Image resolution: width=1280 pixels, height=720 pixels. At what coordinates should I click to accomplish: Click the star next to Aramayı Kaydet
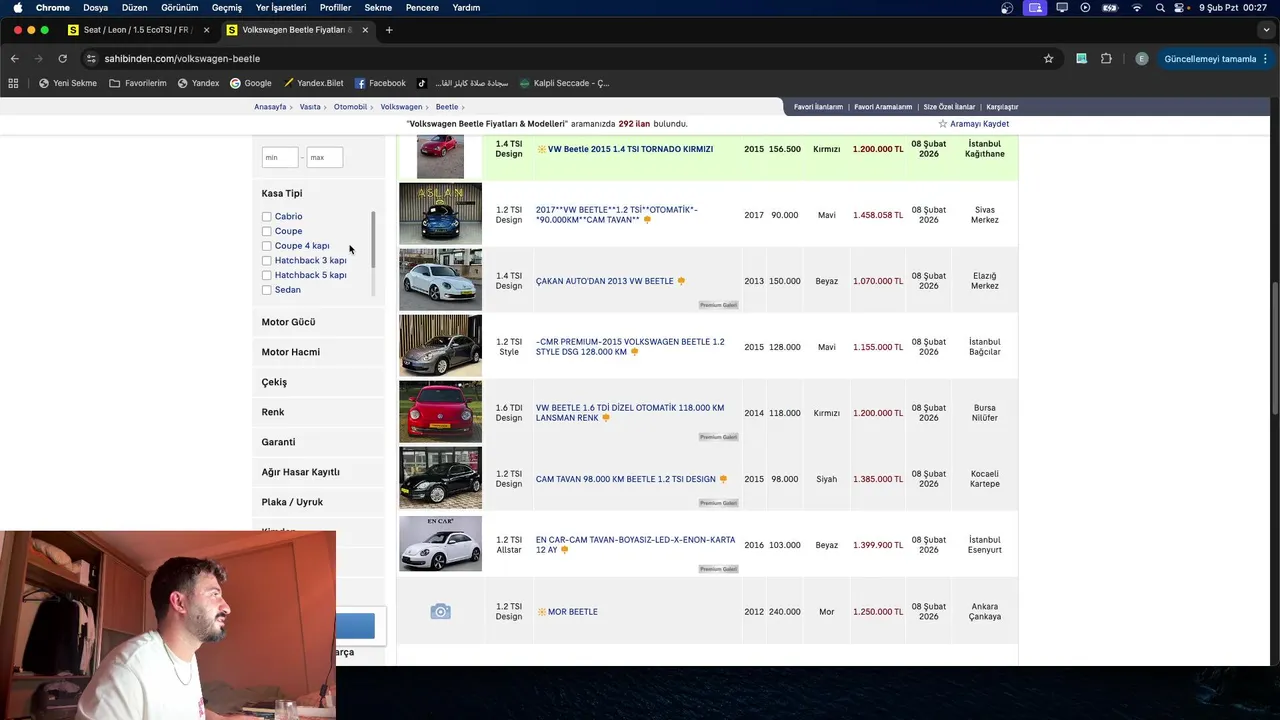[x=942, y=124]
